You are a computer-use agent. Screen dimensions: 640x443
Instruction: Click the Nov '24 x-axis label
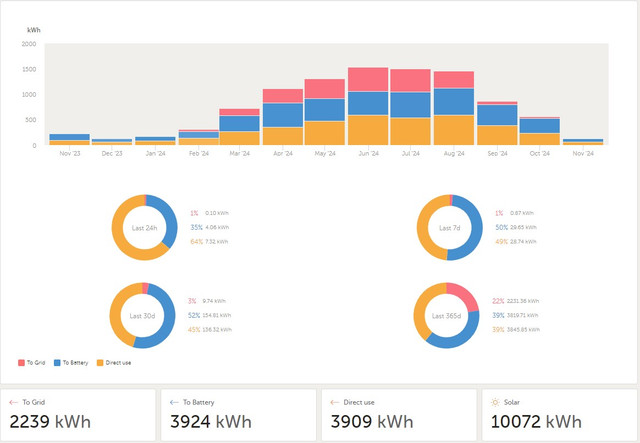coord(583,154)
